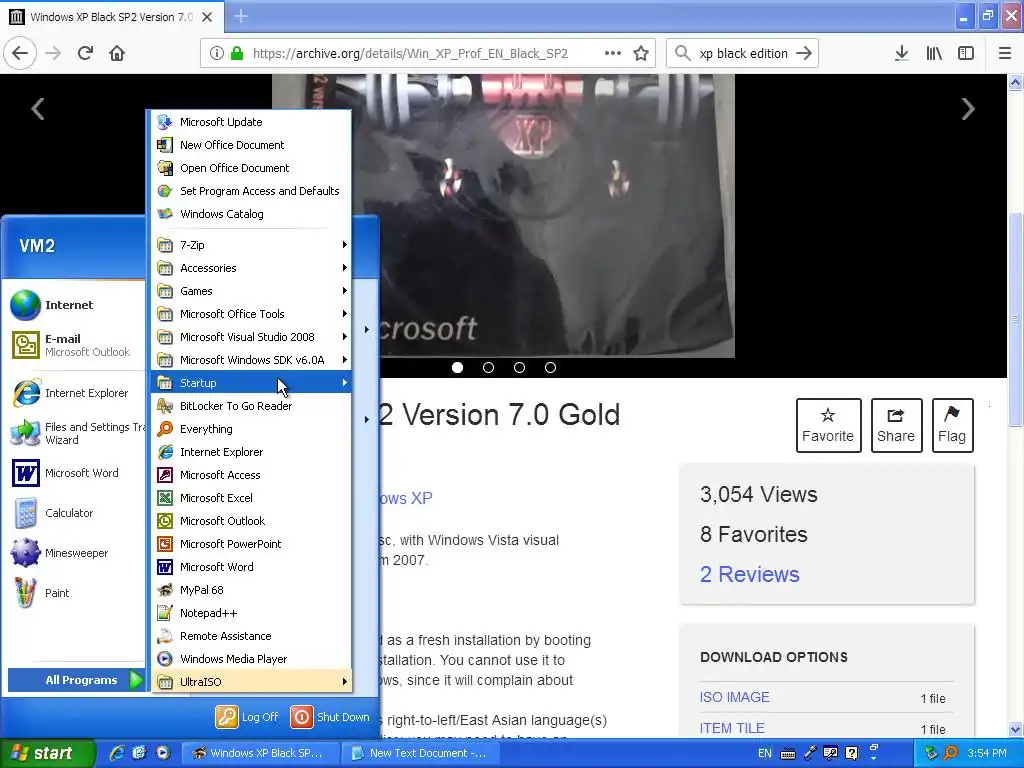Switch to the Windows XP Black SP2 tab
Screen dimensions: 1024x768
coord(111,17)
